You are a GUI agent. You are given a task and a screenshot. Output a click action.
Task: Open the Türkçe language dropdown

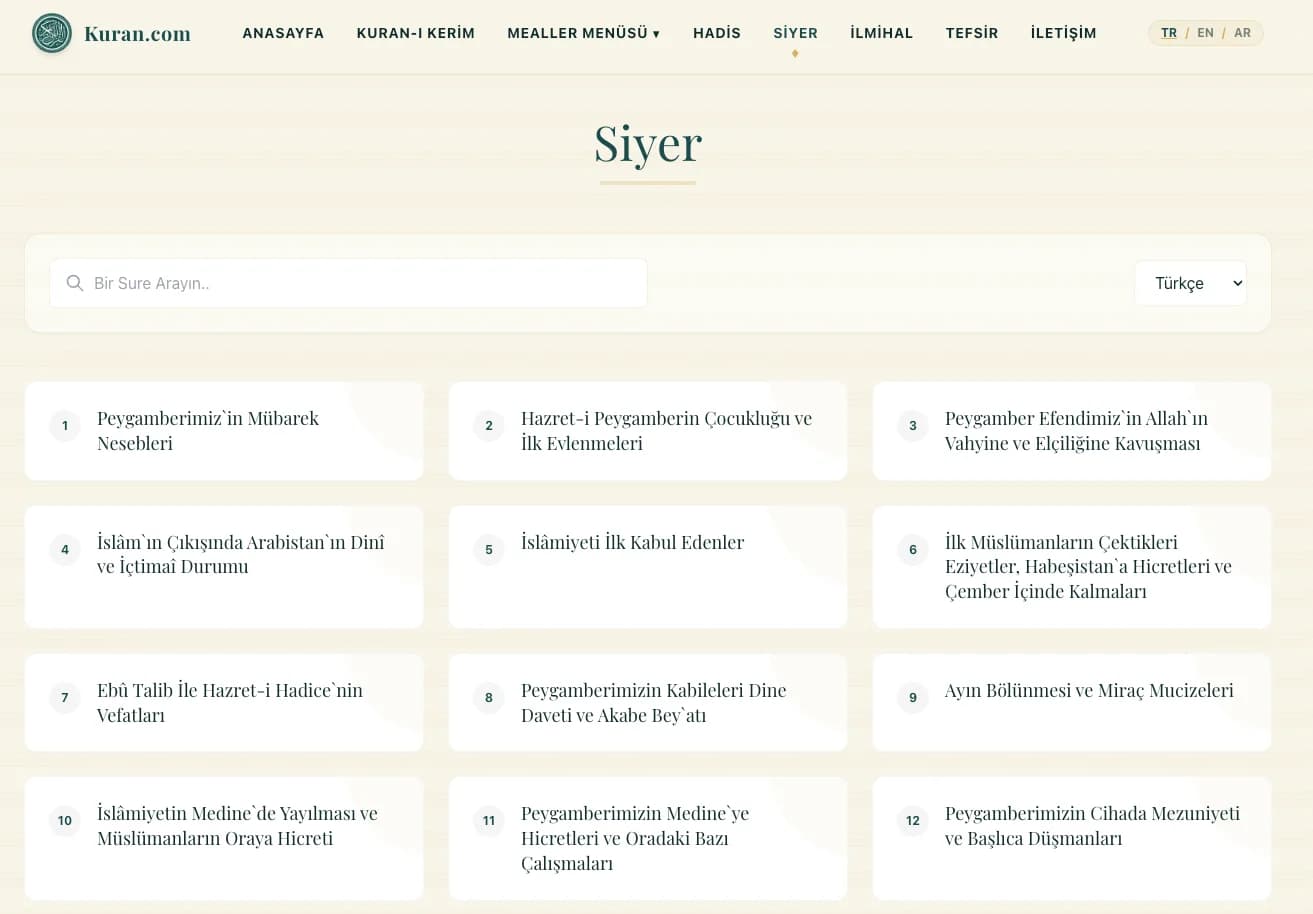1190,283
